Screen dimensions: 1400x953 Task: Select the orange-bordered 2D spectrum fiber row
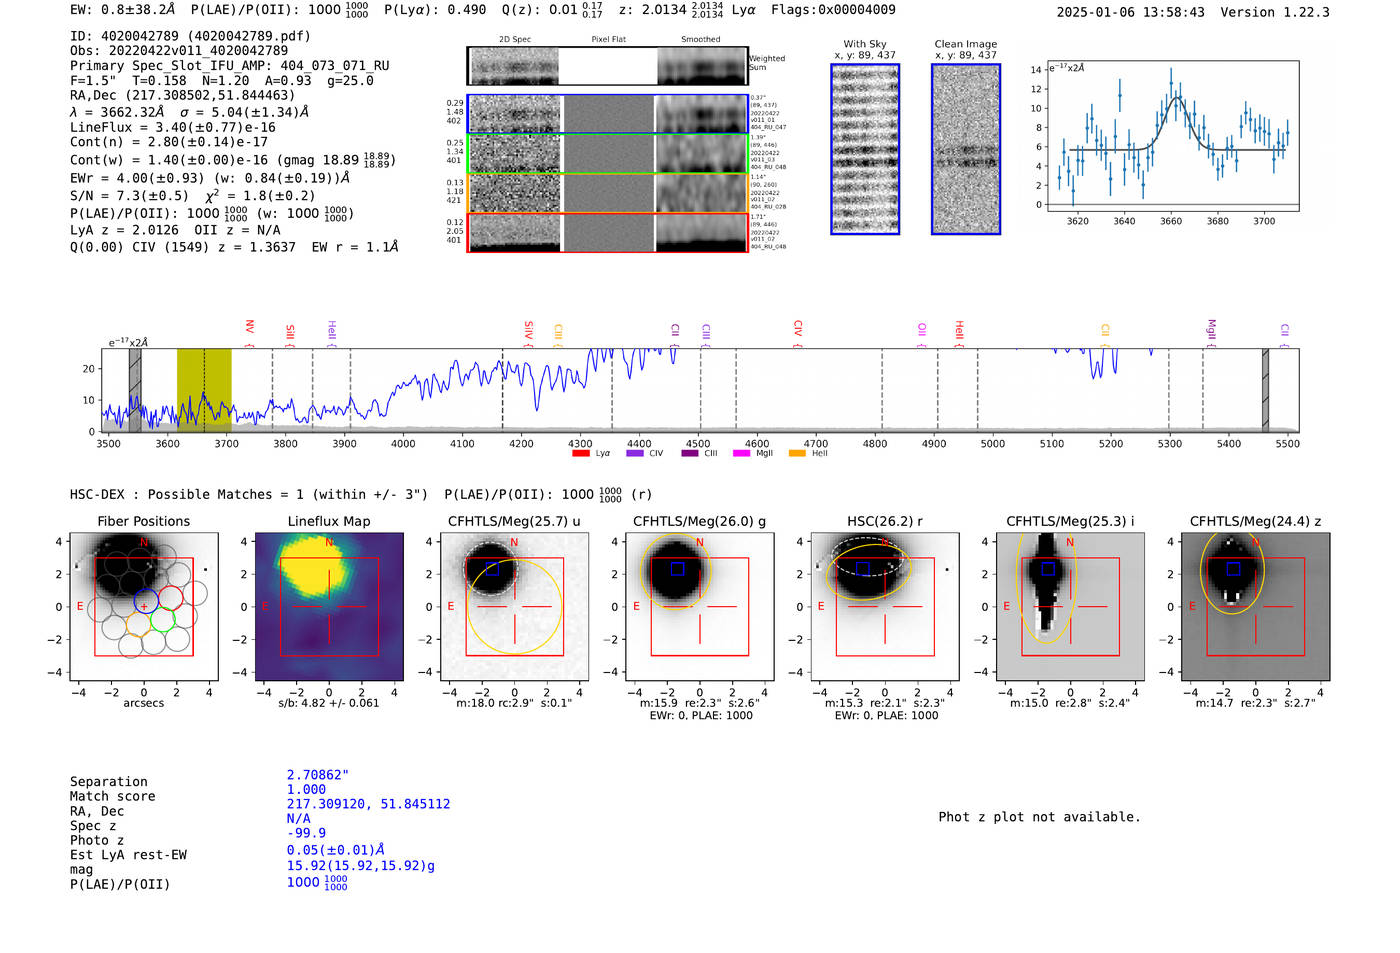pos(607,193)
